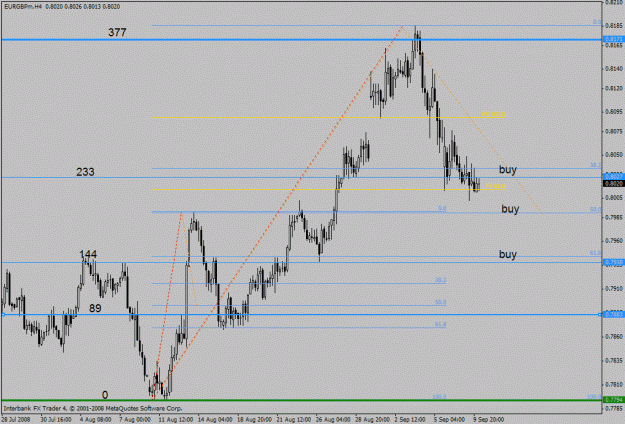Click the 0.8075 price axis value

pyautogui.click(x=614, y=131)
